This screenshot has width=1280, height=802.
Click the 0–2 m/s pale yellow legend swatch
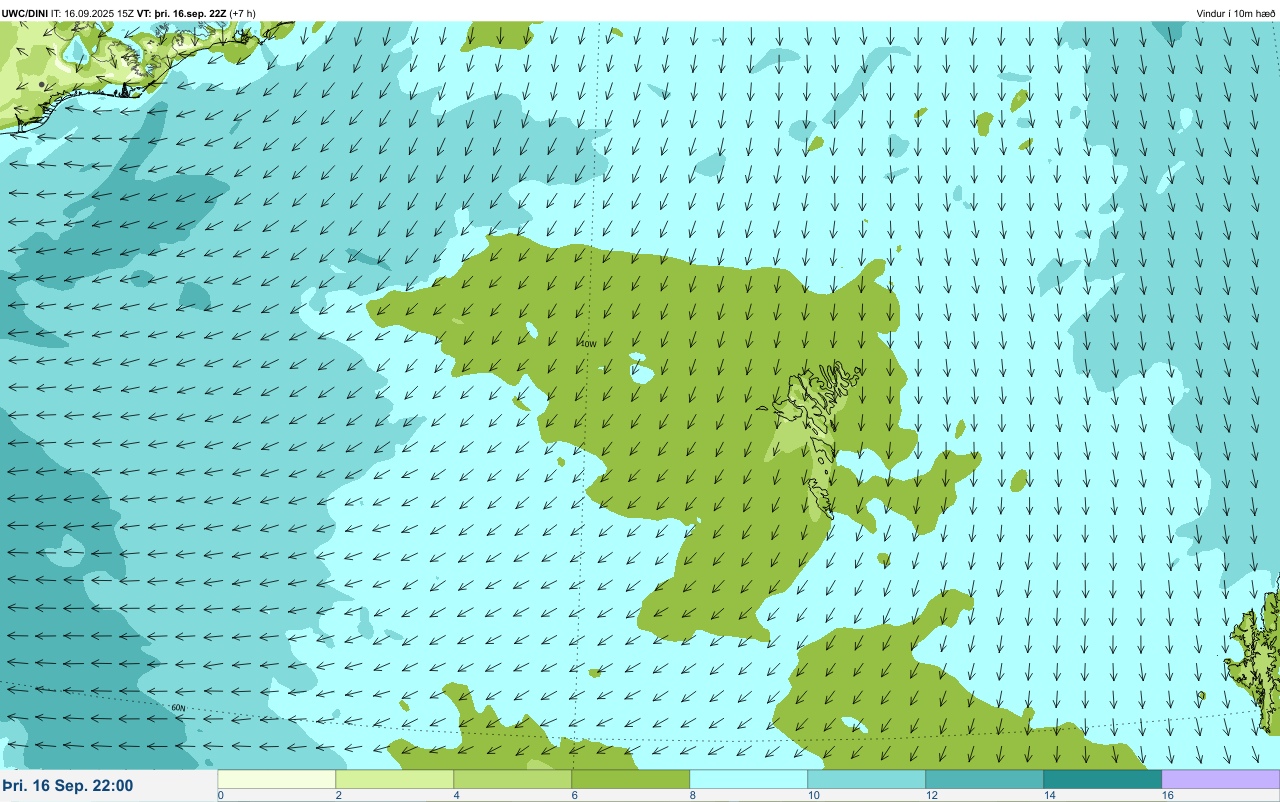(277, 779)
